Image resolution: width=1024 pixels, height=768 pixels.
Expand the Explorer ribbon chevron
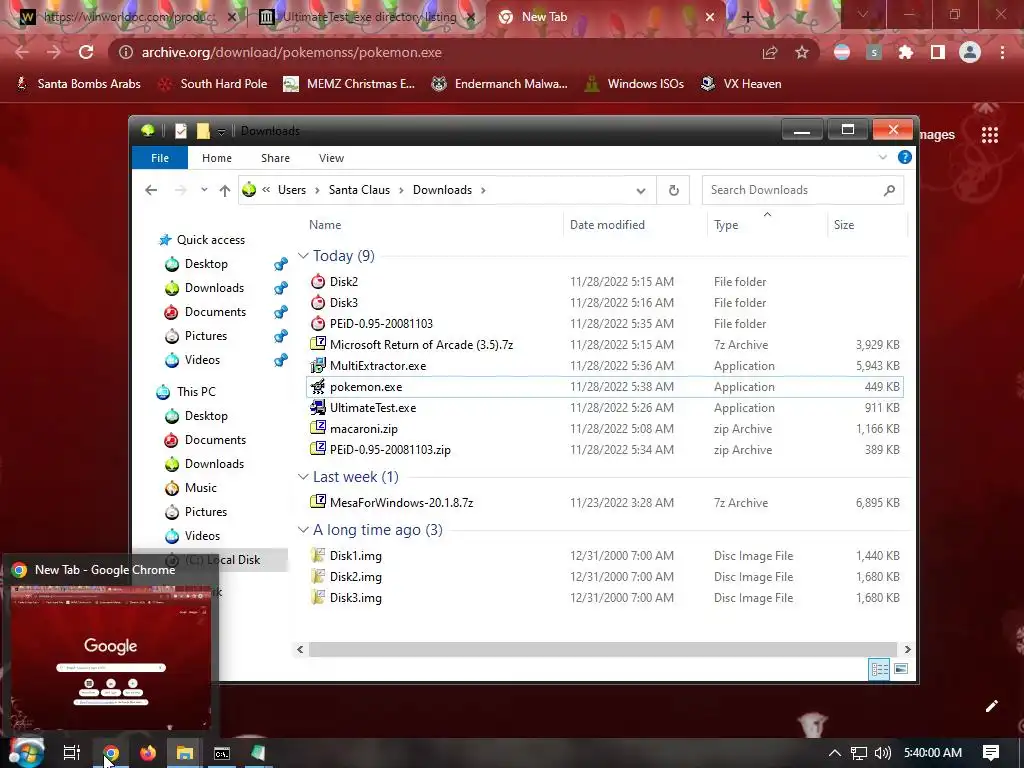coord(883,157)
